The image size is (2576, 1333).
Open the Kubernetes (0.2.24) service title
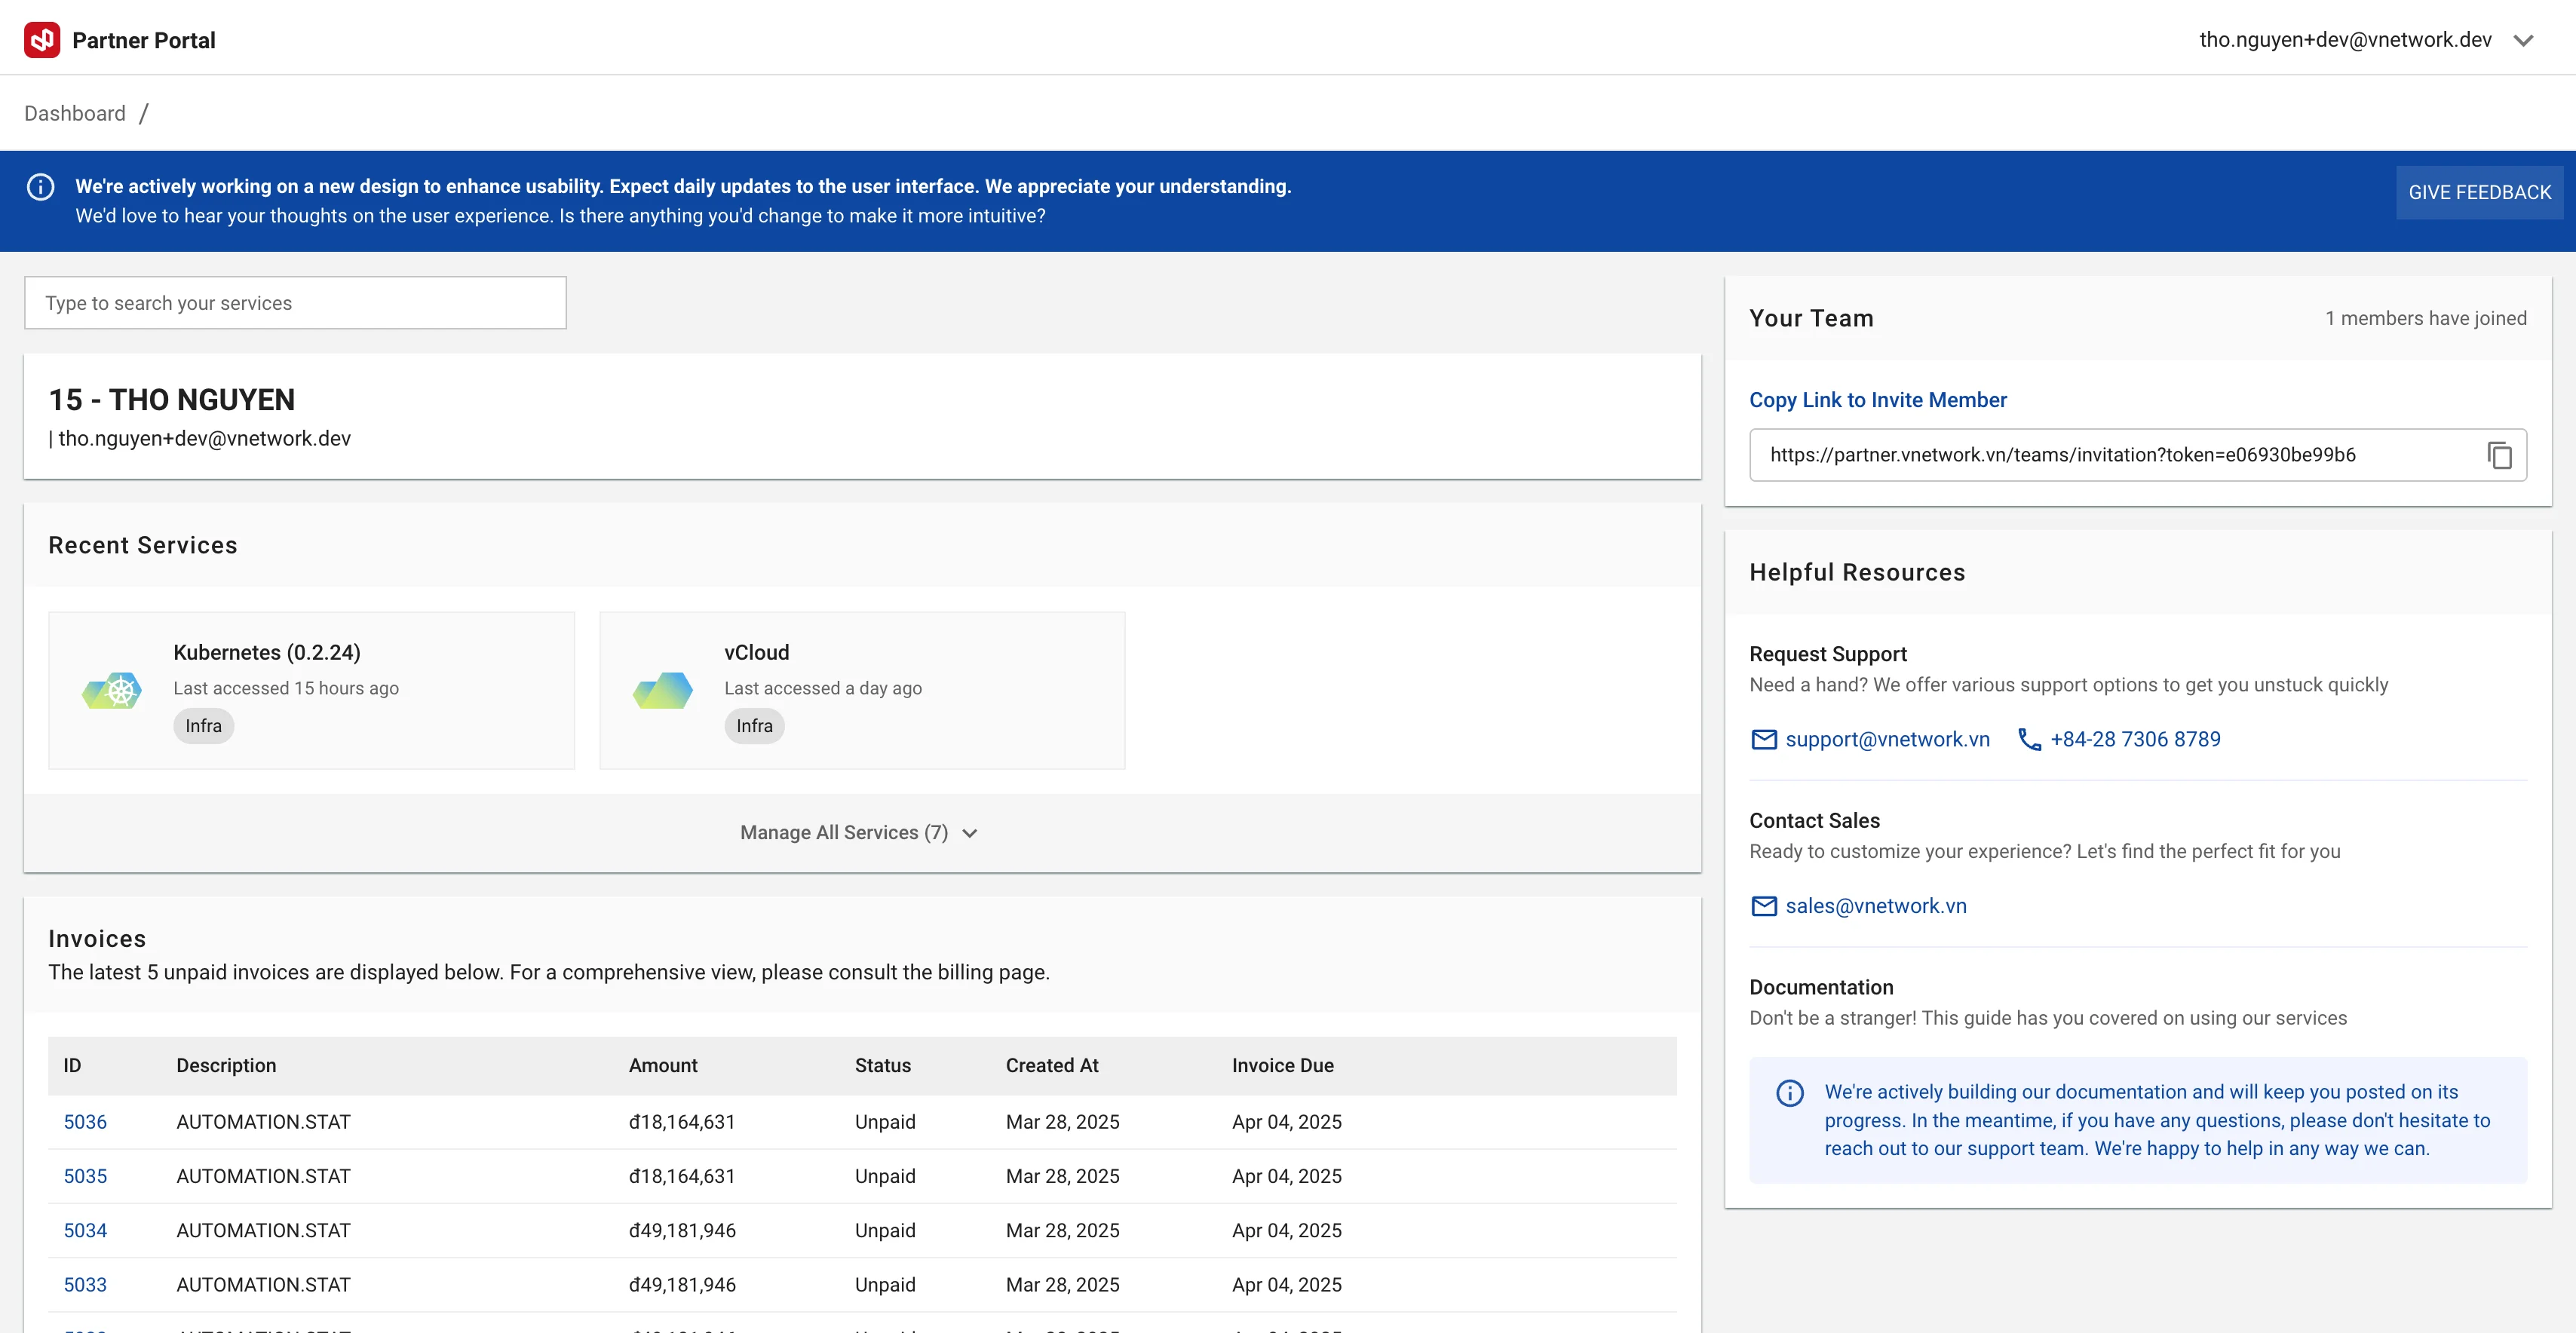tap(267, 652)
